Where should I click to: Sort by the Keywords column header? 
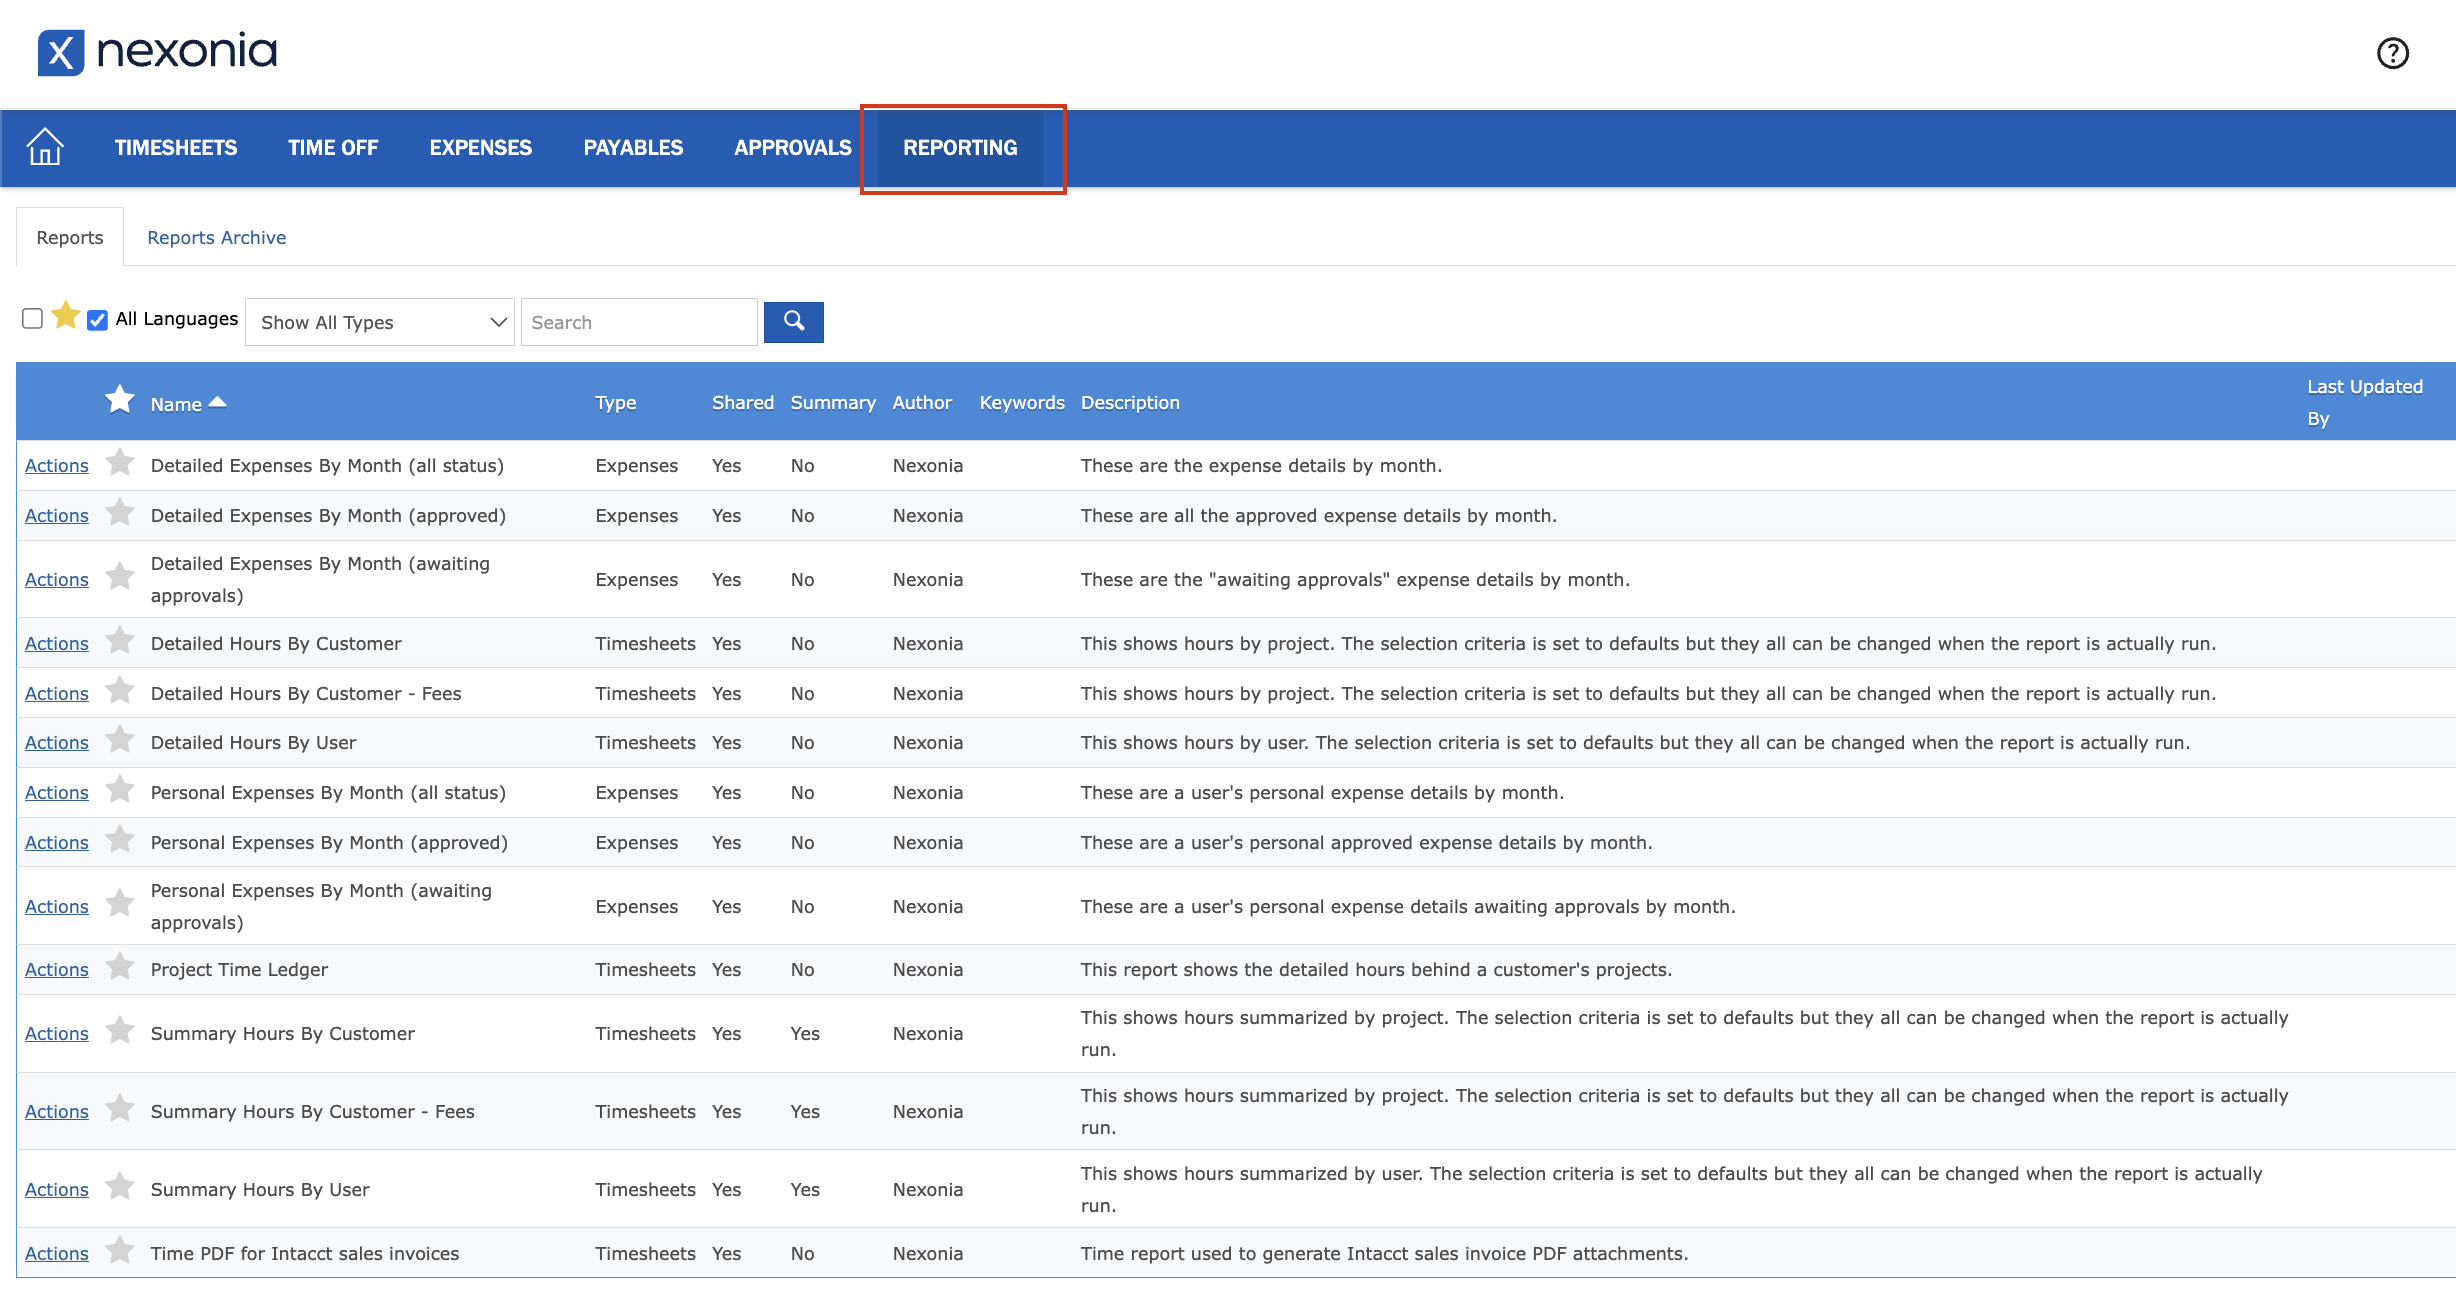(1022, 403)
